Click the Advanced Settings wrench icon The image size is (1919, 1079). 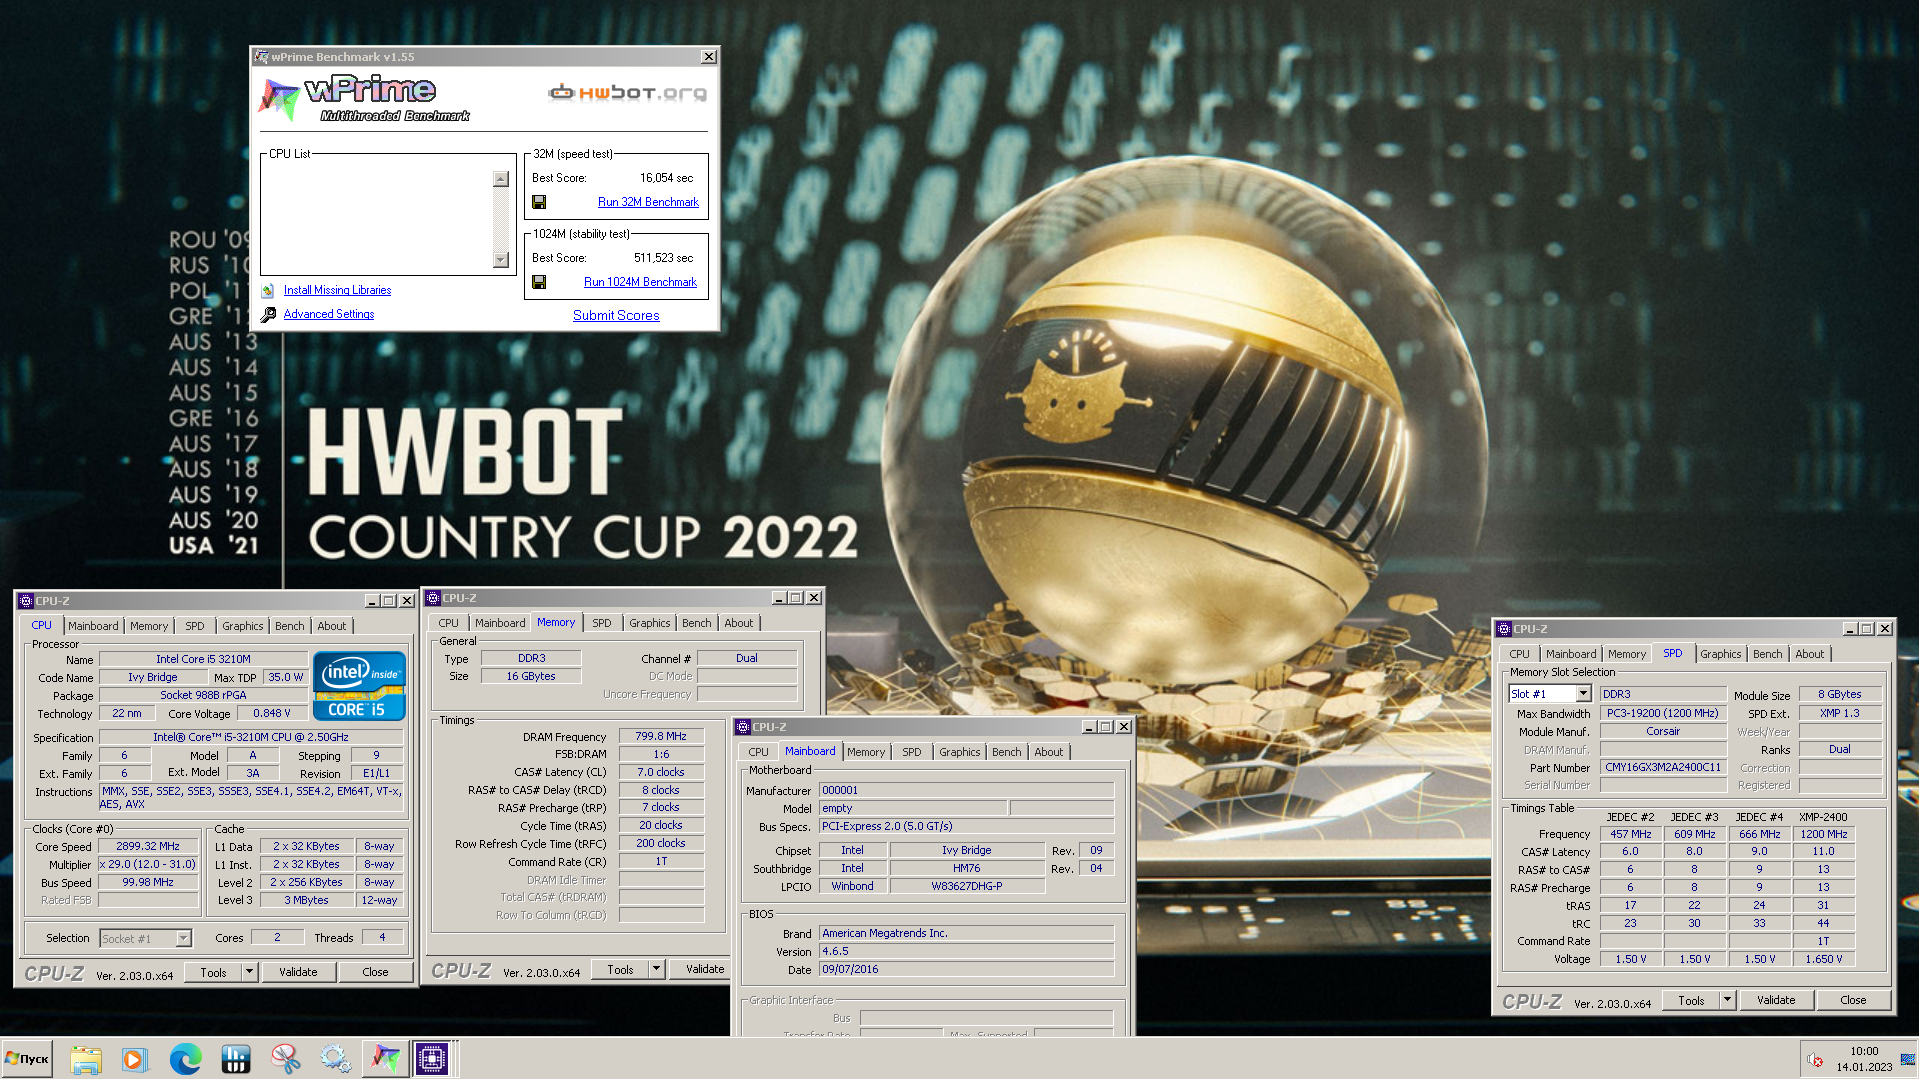pos(268,315)
